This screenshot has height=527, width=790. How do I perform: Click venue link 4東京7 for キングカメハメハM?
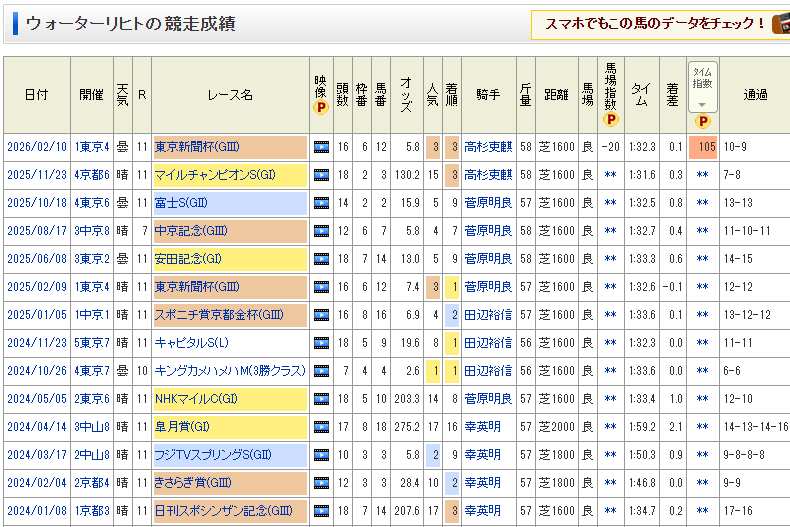point(92,371)
